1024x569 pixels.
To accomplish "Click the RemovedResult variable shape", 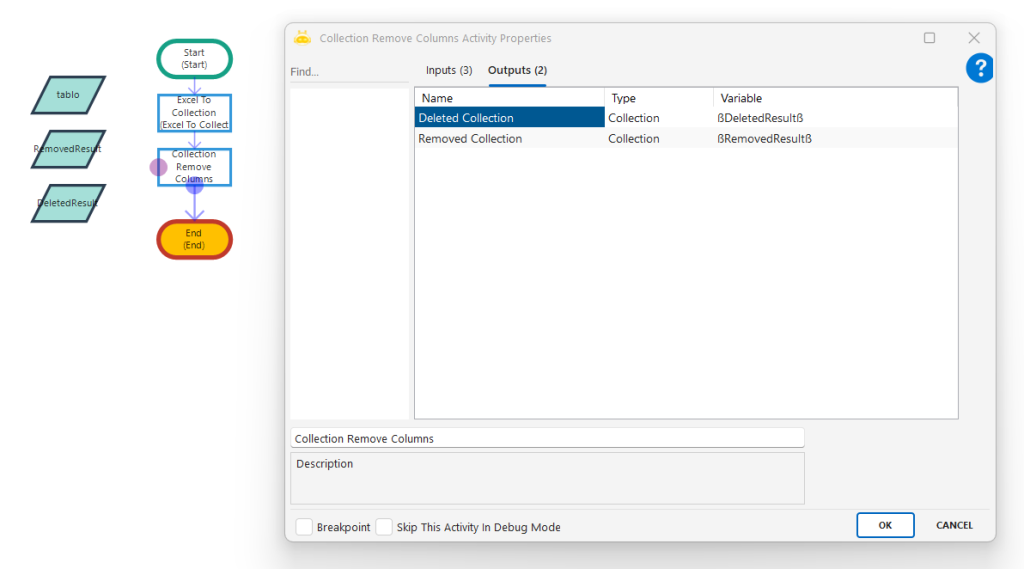I will click(x=68, y=149).
